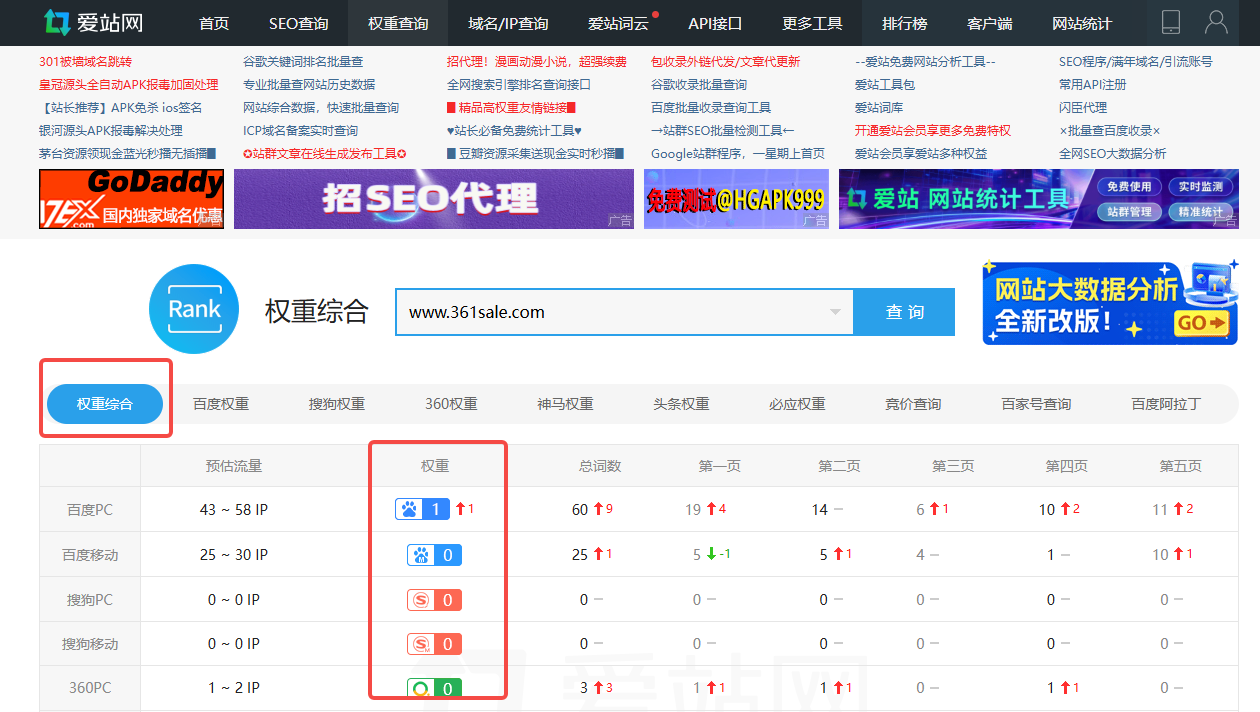The height and width of the screenshot is (712, 1260).
Task: Open the 更多工具 menu
Action: (812, 22)
